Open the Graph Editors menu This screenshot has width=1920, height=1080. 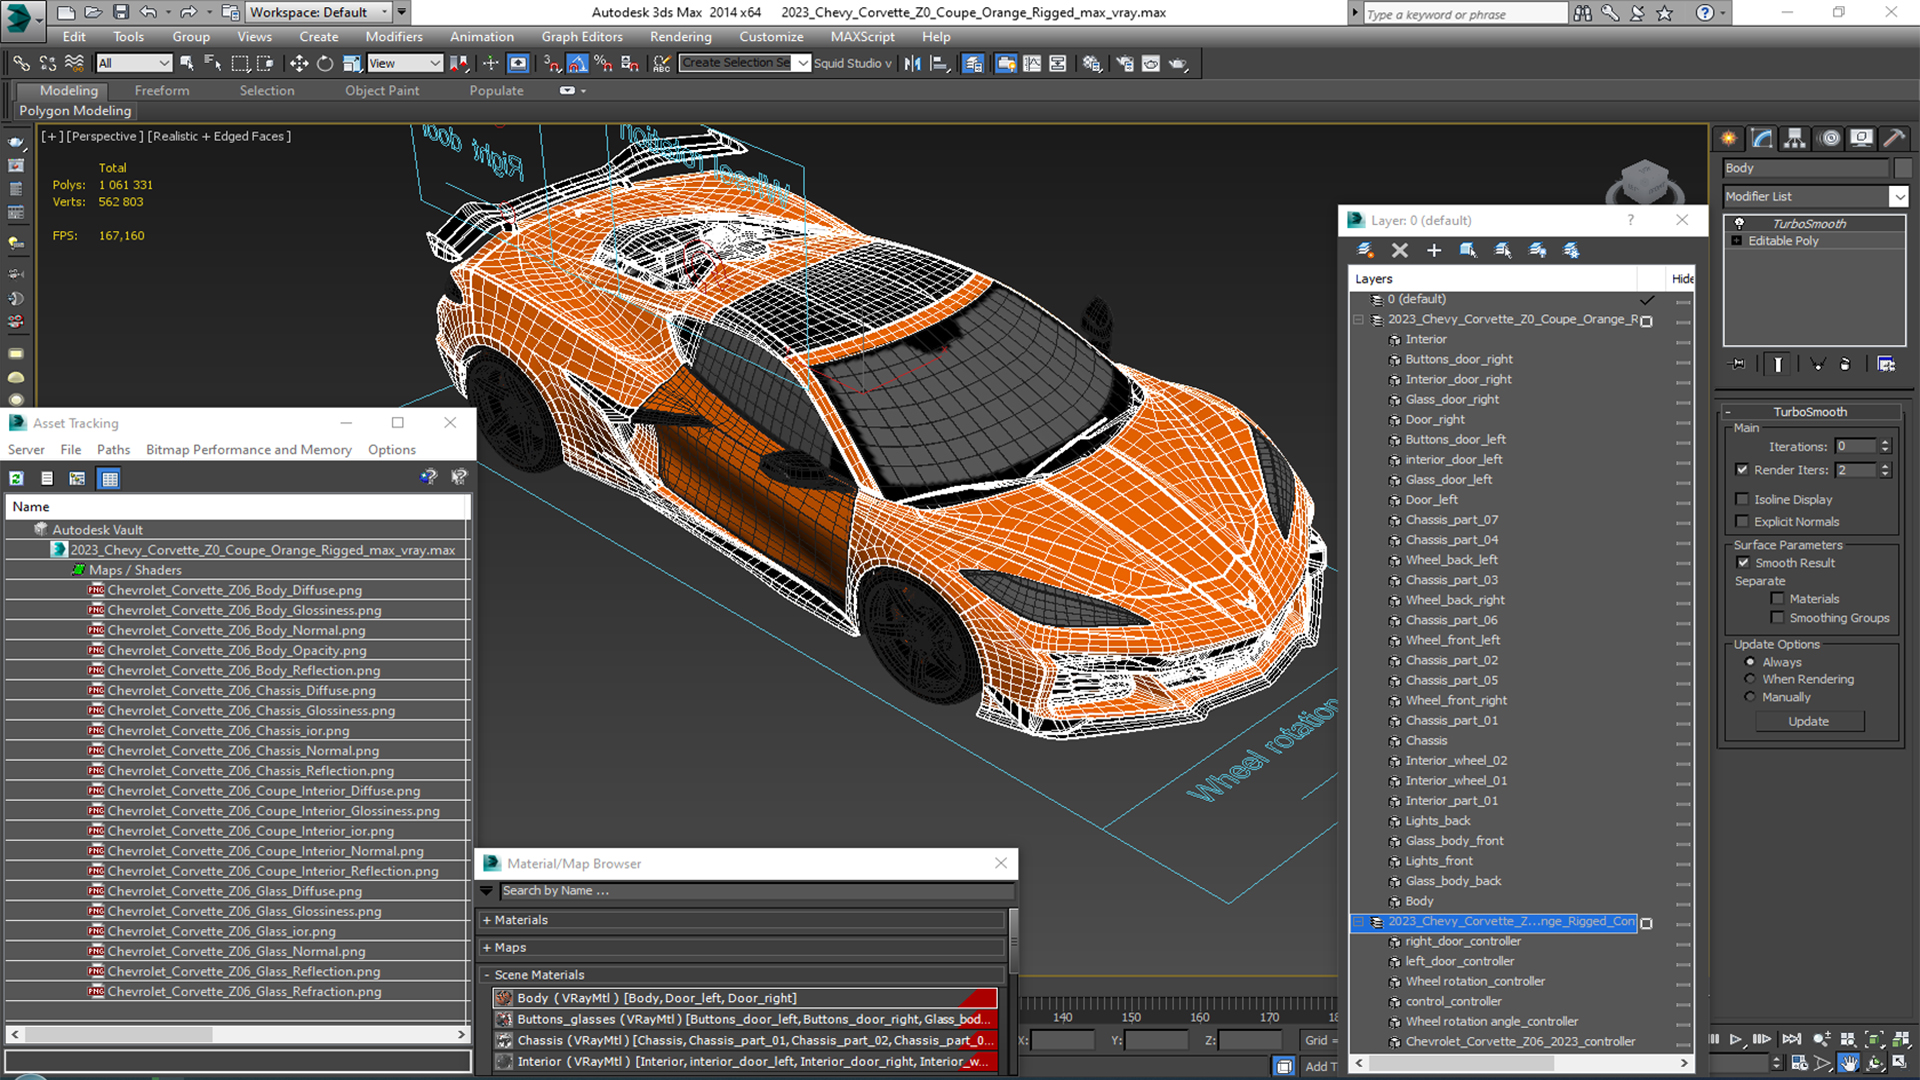pos(582,37)
